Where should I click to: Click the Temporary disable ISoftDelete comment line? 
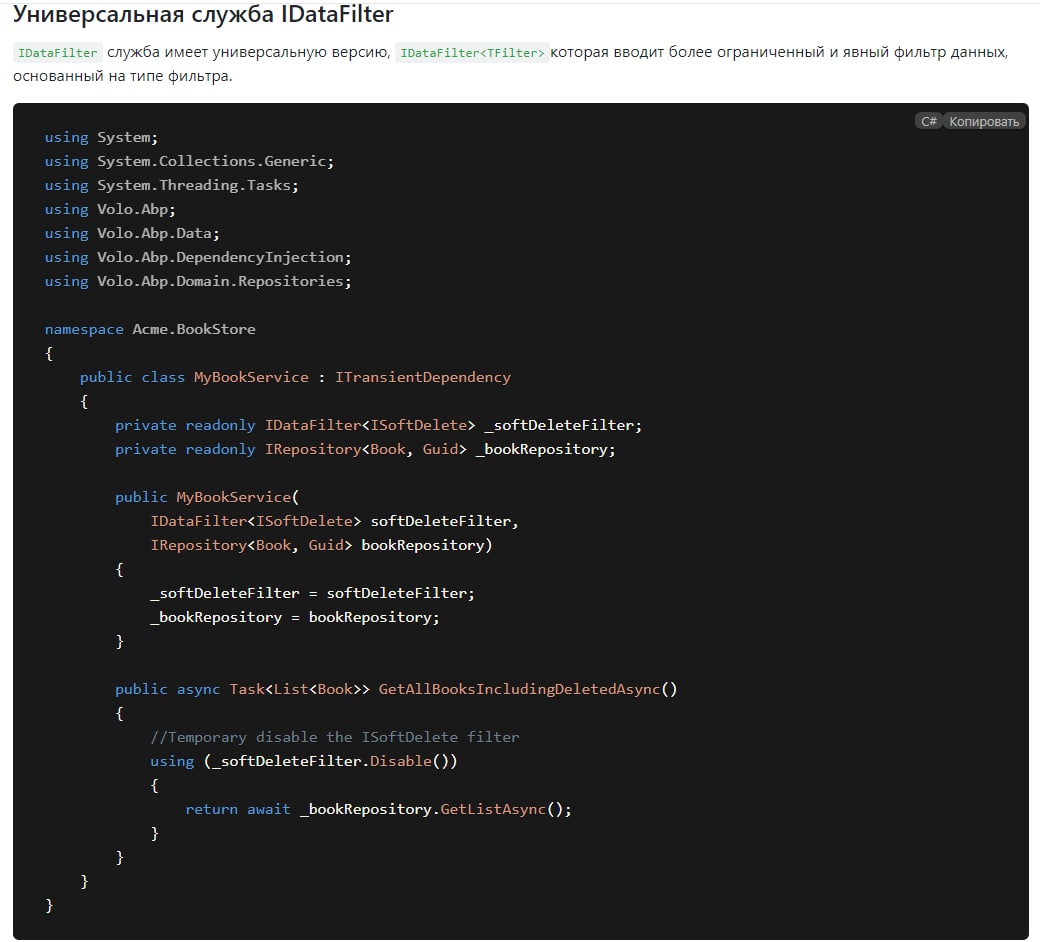[x=335, y=737]
